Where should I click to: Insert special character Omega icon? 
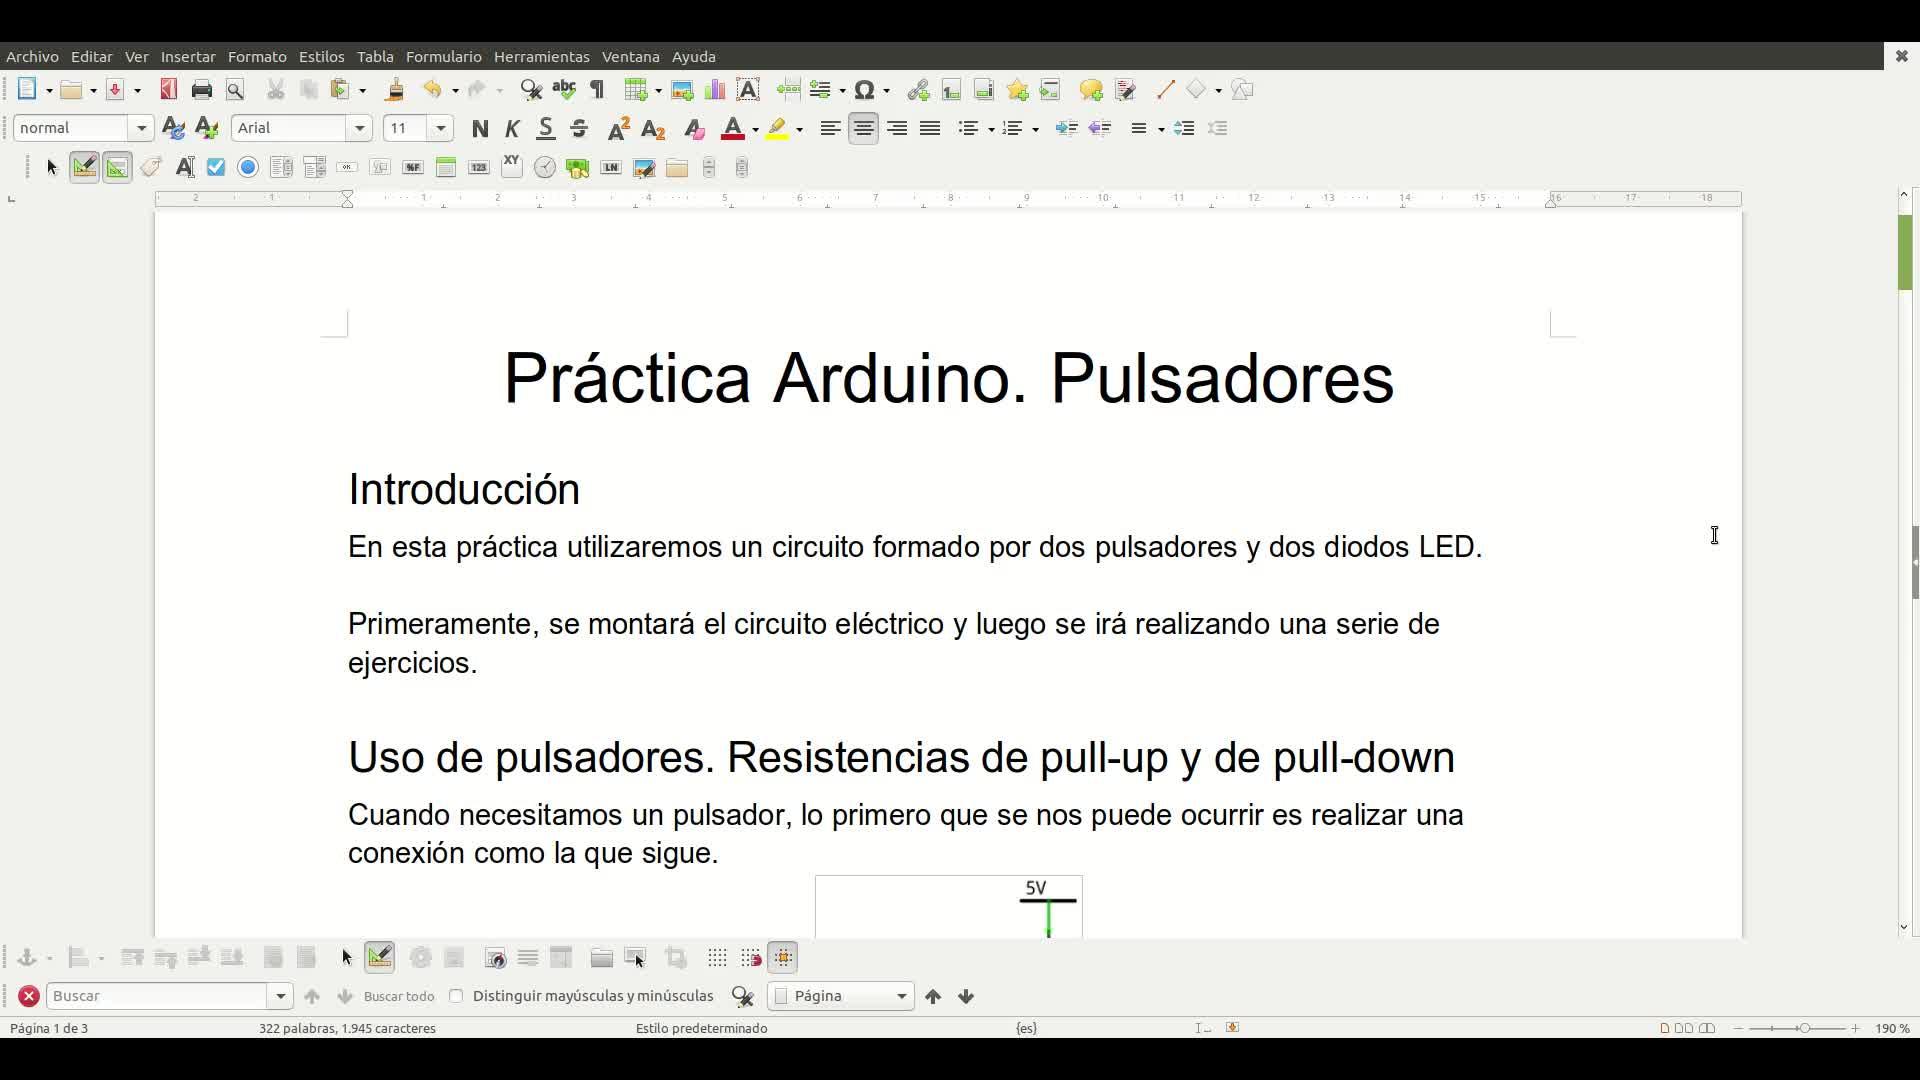tap(865, 90)
